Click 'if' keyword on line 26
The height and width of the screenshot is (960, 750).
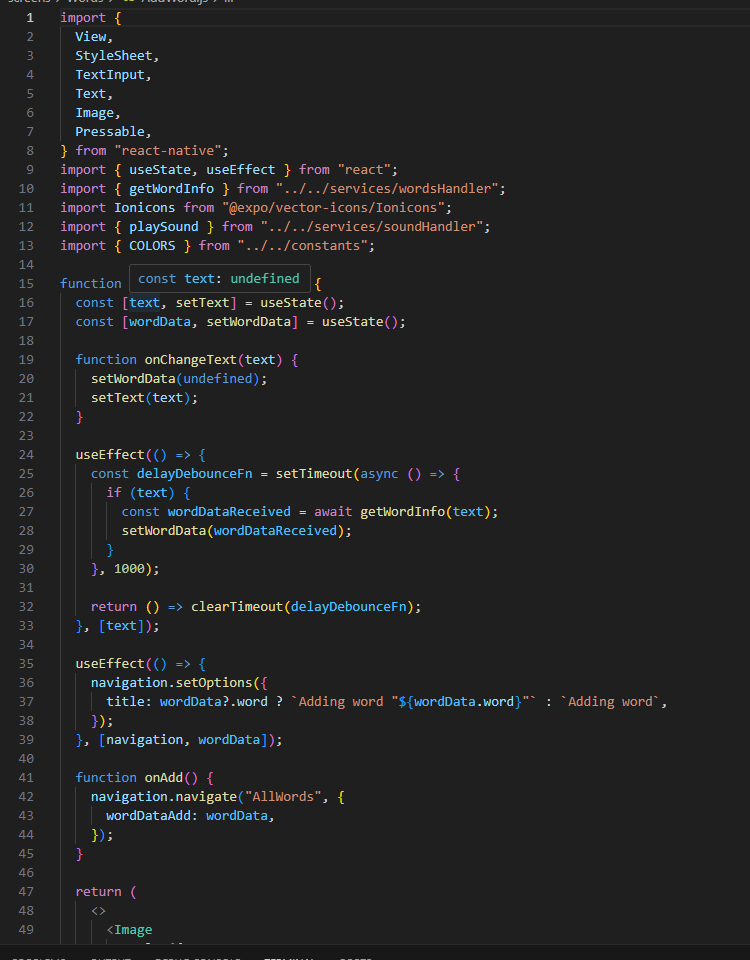tap(113, 492)
